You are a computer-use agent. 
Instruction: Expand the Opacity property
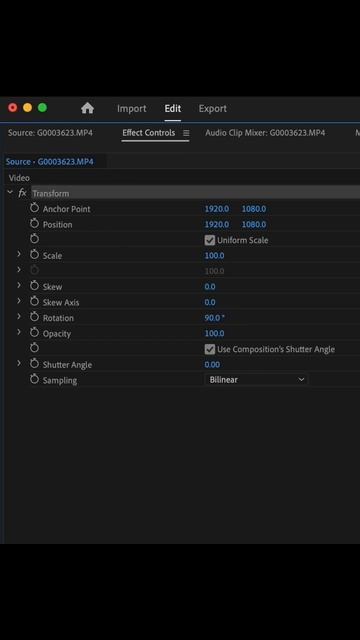(x=19, y=332)
